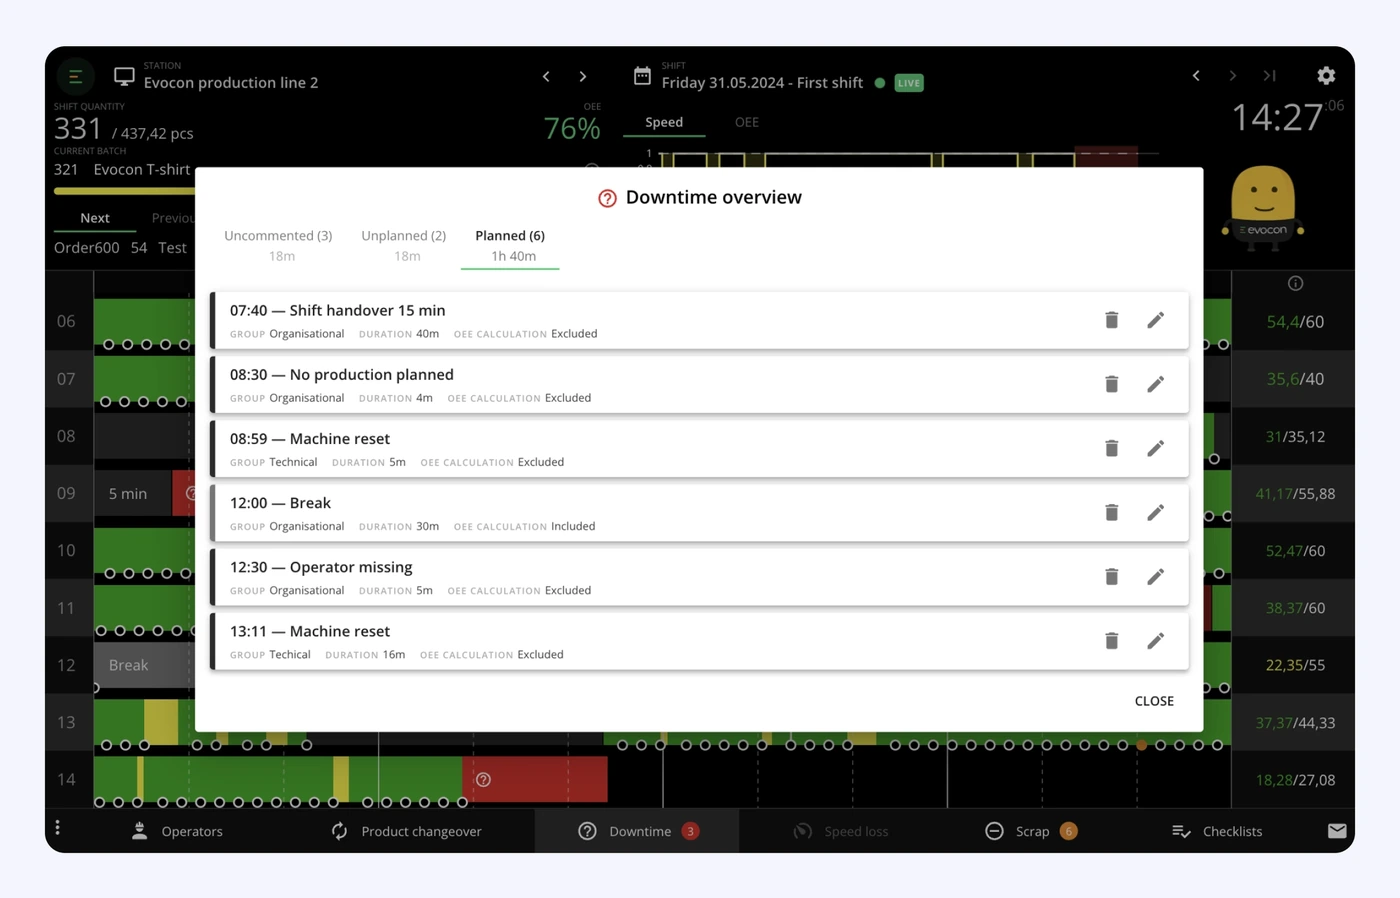Open Product changeover
Viewport: 1400px width, 898px height.
(406, 831)
